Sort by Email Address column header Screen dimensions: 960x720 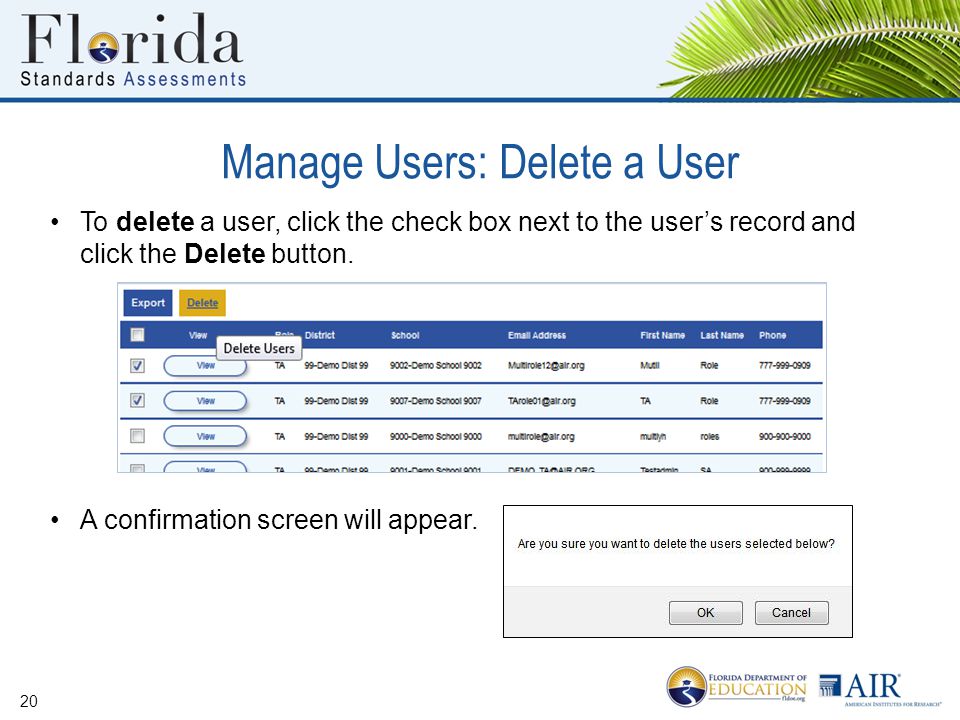click(x=537, y=336)
